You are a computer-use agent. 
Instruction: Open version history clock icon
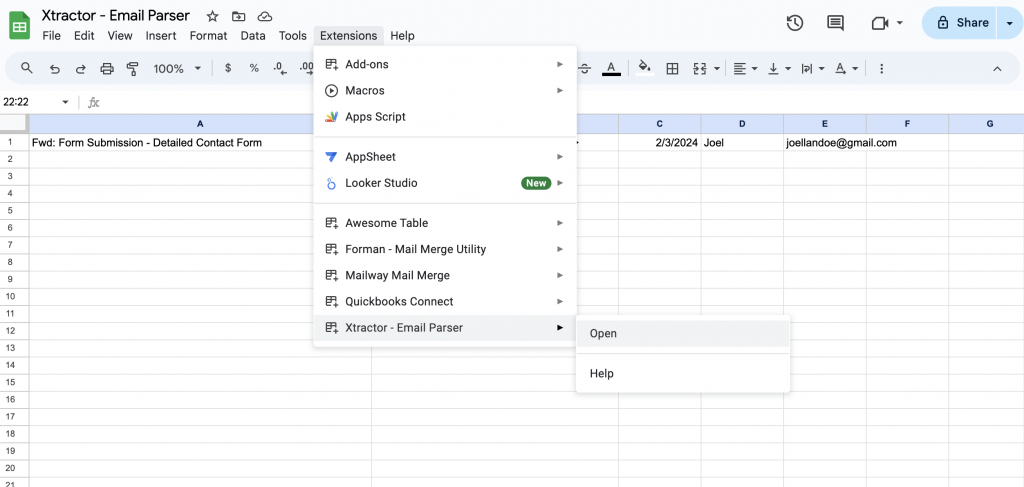tap(795, 23)
